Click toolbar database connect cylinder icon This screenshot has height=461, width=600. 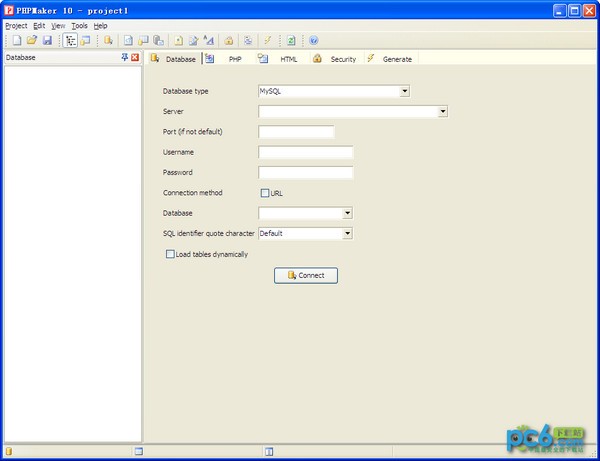click(108, 40)
